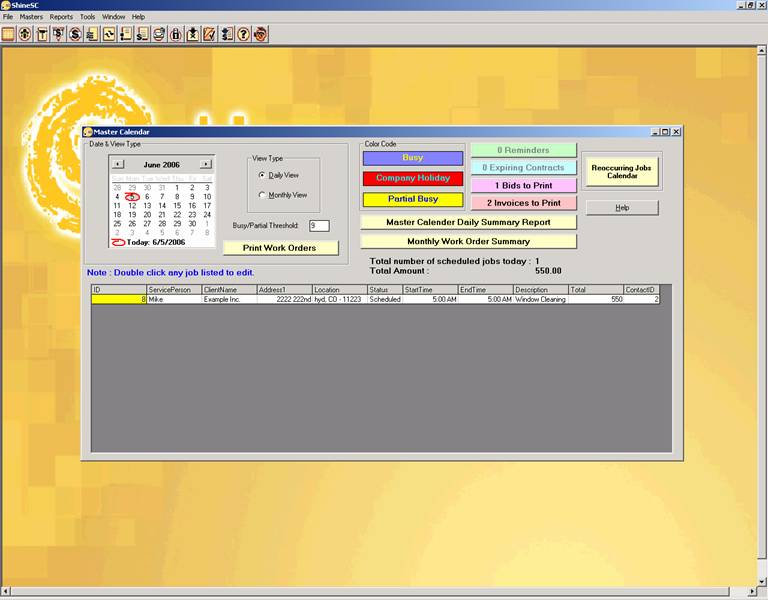Click the Help button in Master Calendar

pyautogui.click(x=622, y=208)
